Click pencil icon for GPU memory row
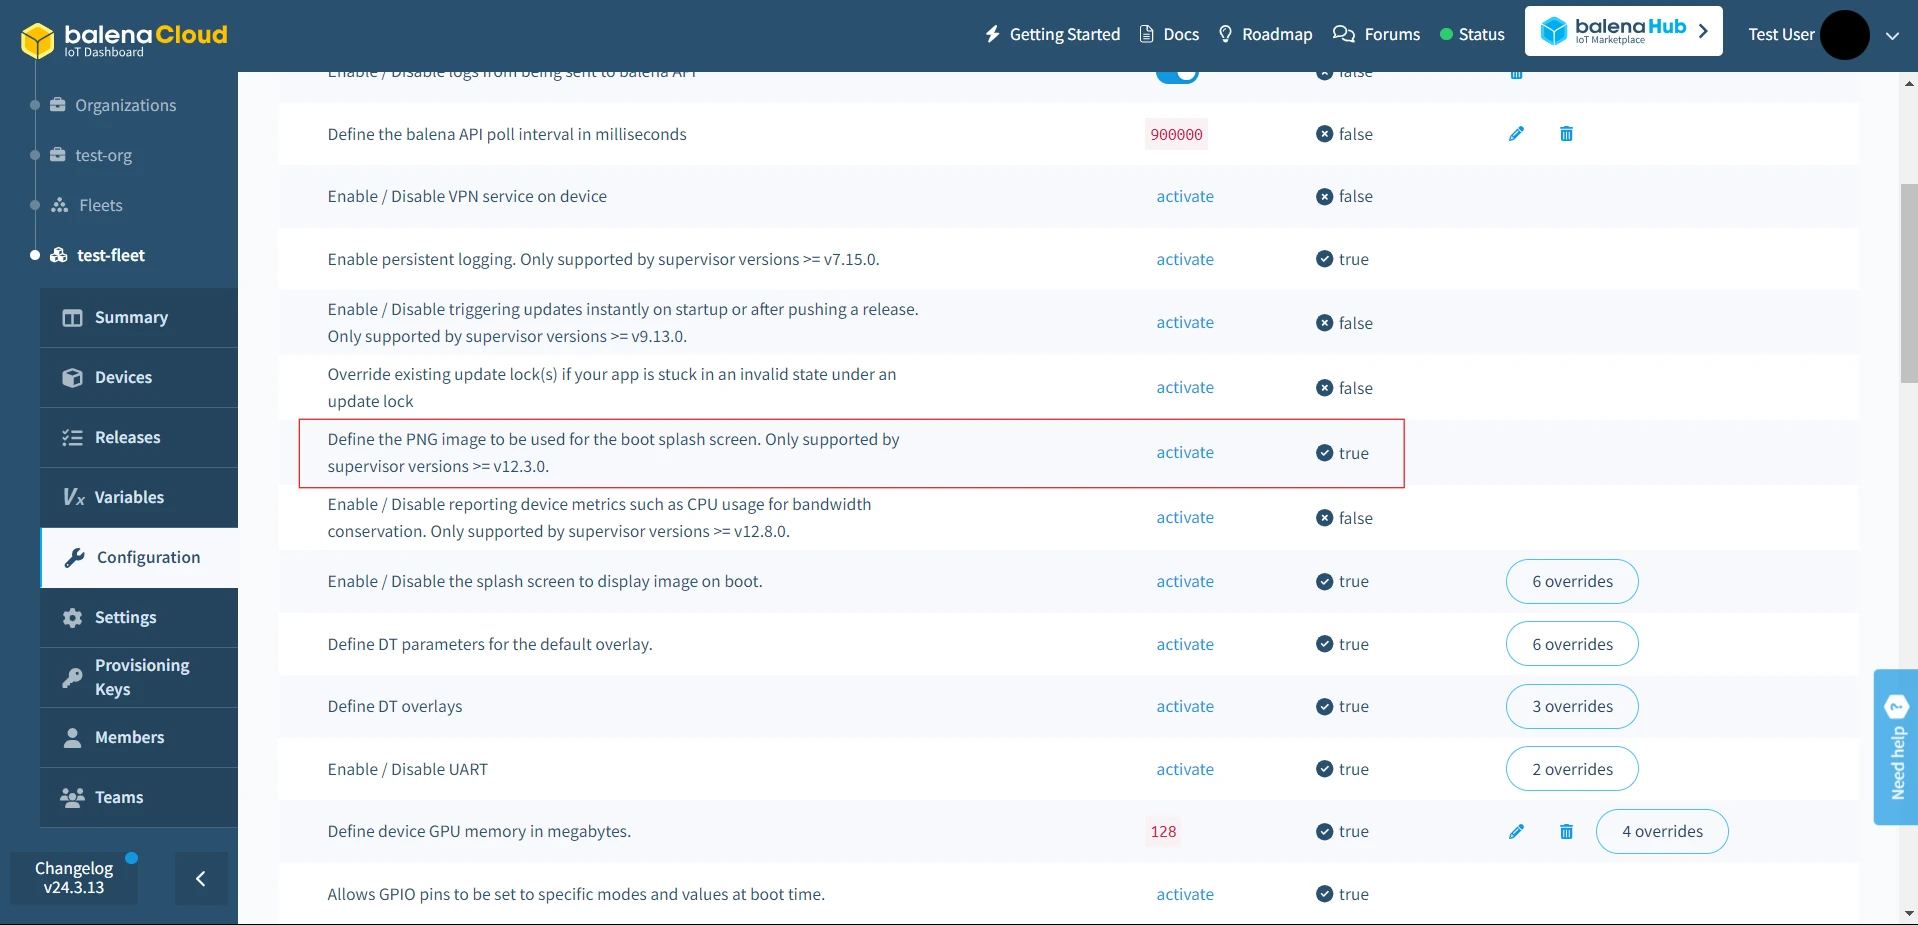Screen dimensions: 1918x925 (1516, 832)
